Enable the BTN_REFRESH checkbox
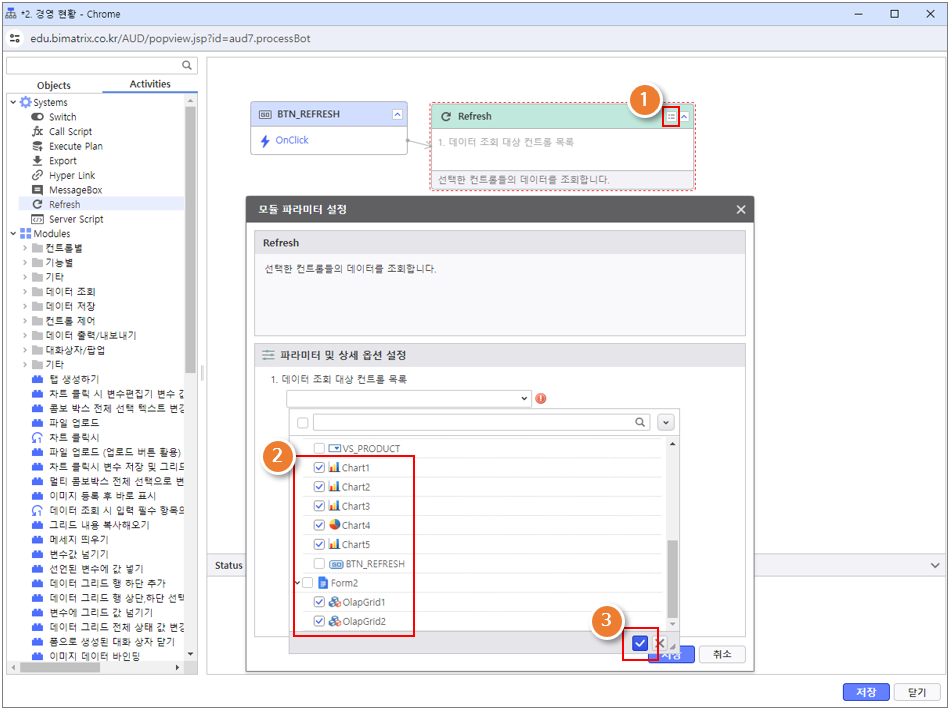This screenshot has height=710, width=949. tap(320, 564)
